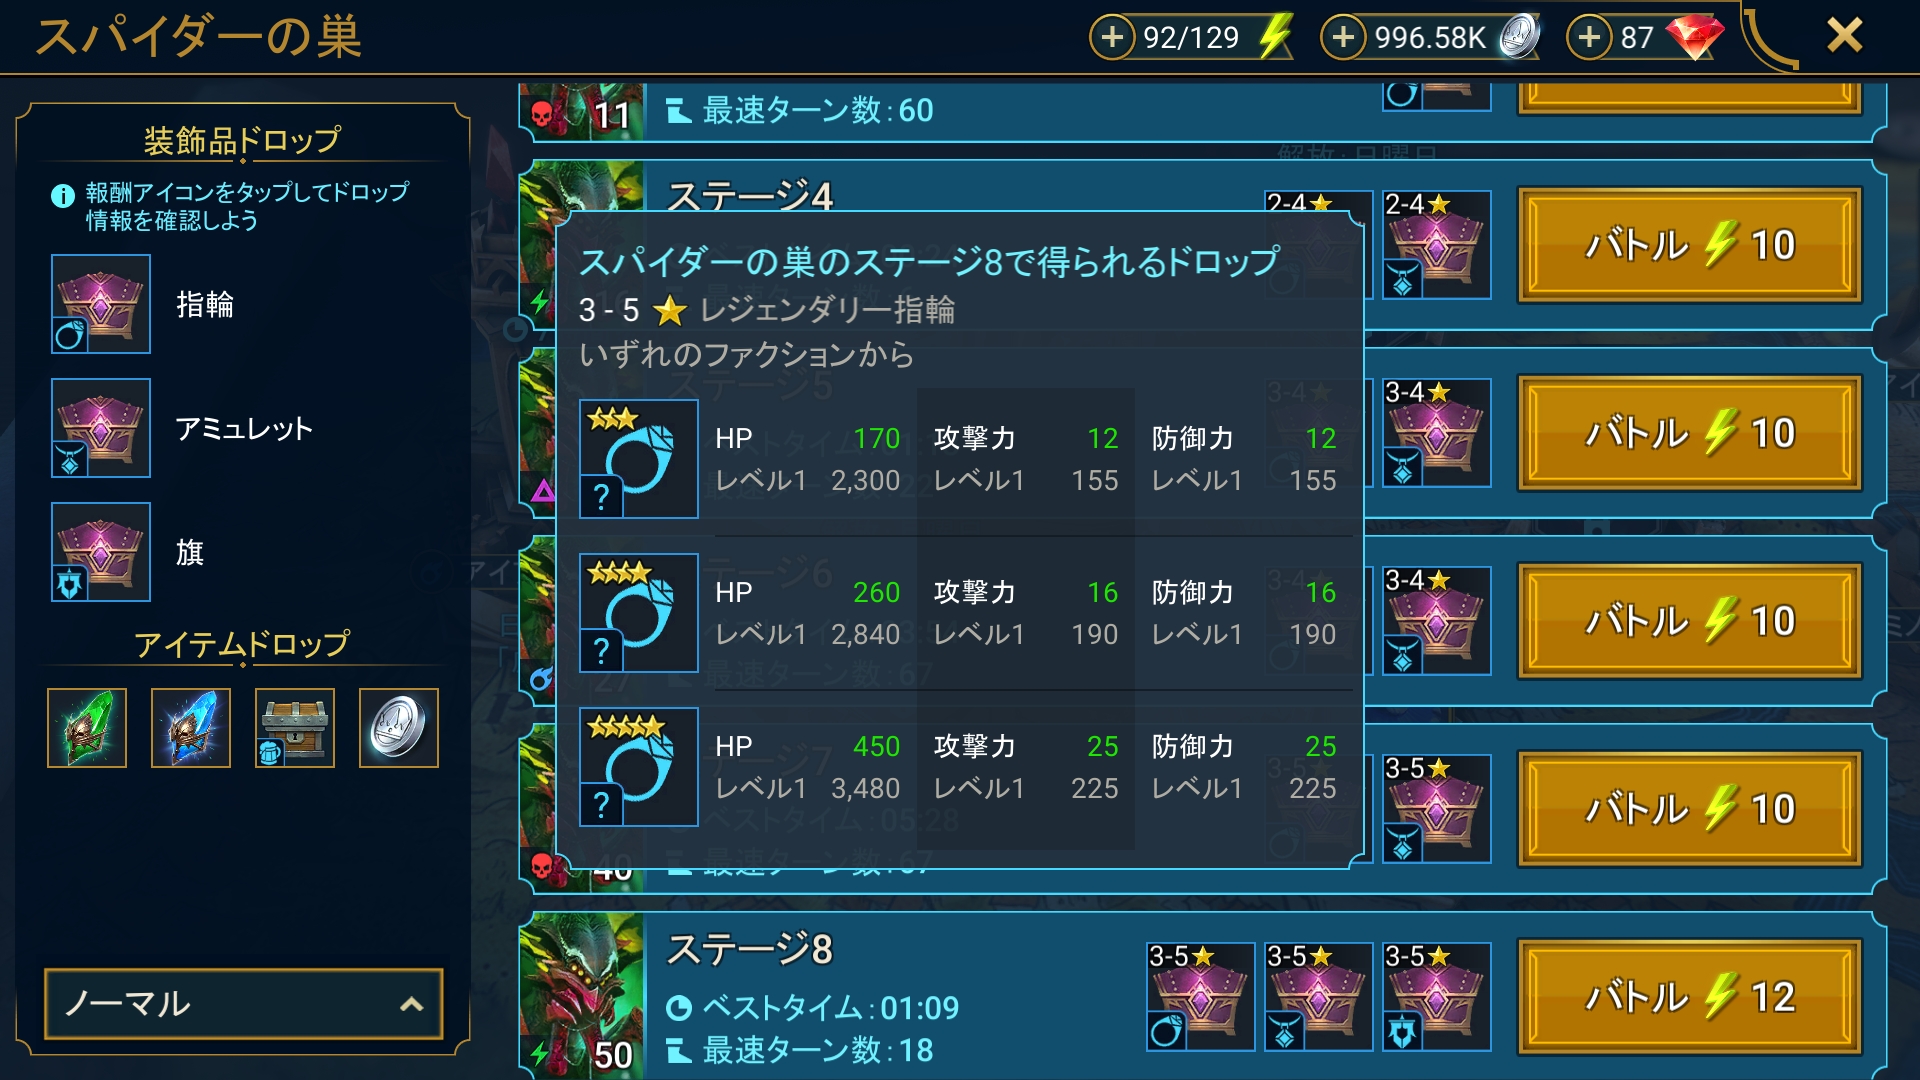Select the blue crystal item drop icon
Viewport: 1920px width, 1080px height.
pos(191,728)
